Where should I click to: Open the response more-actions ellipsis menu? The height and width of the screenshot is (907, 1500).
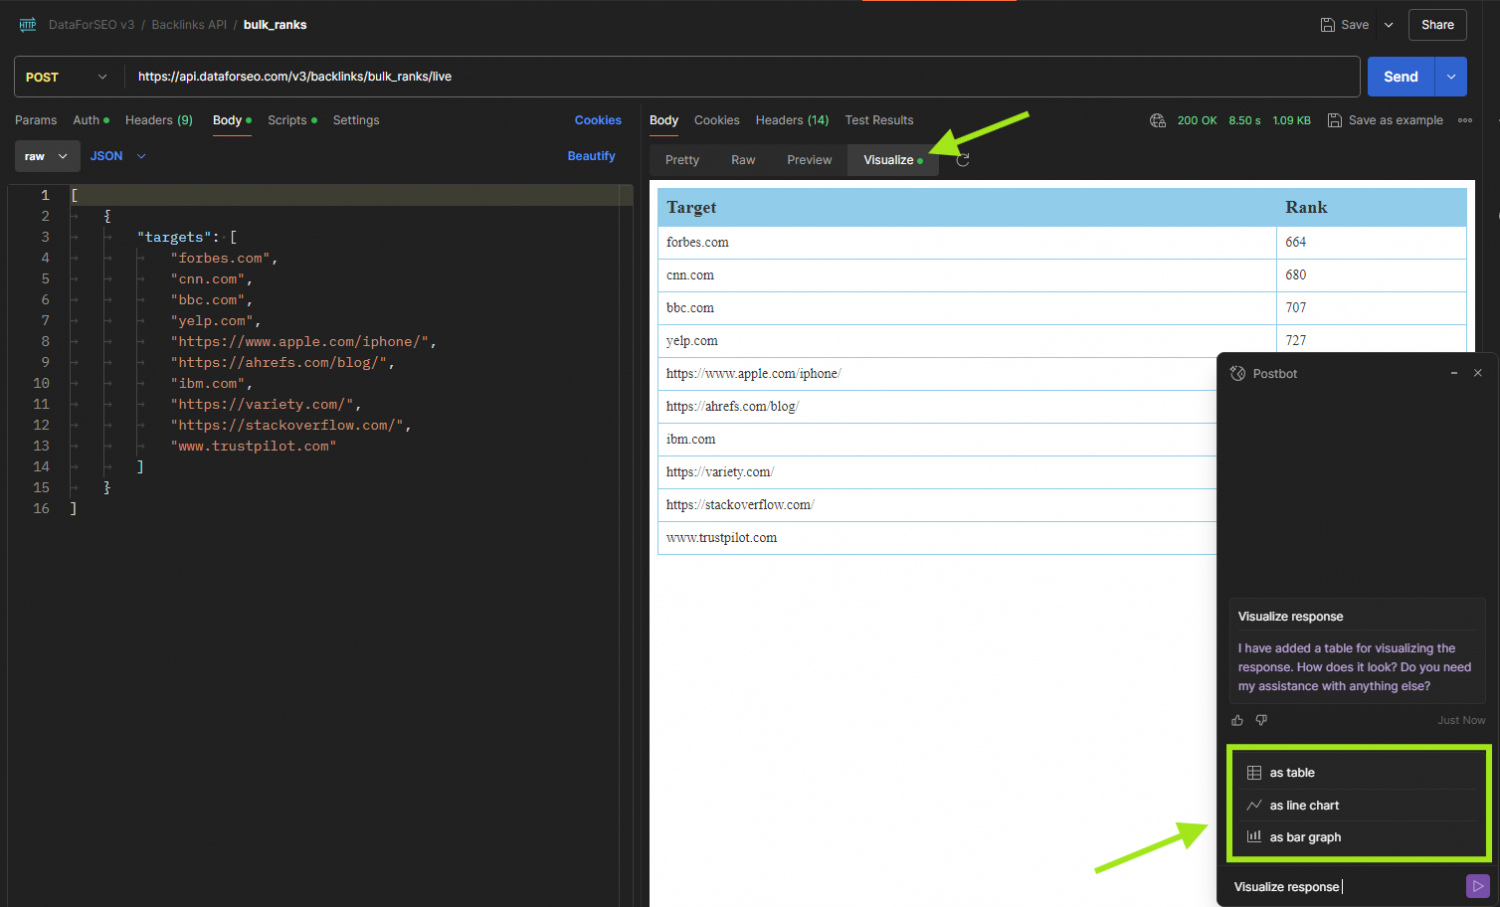click(x=1464, y=120)
